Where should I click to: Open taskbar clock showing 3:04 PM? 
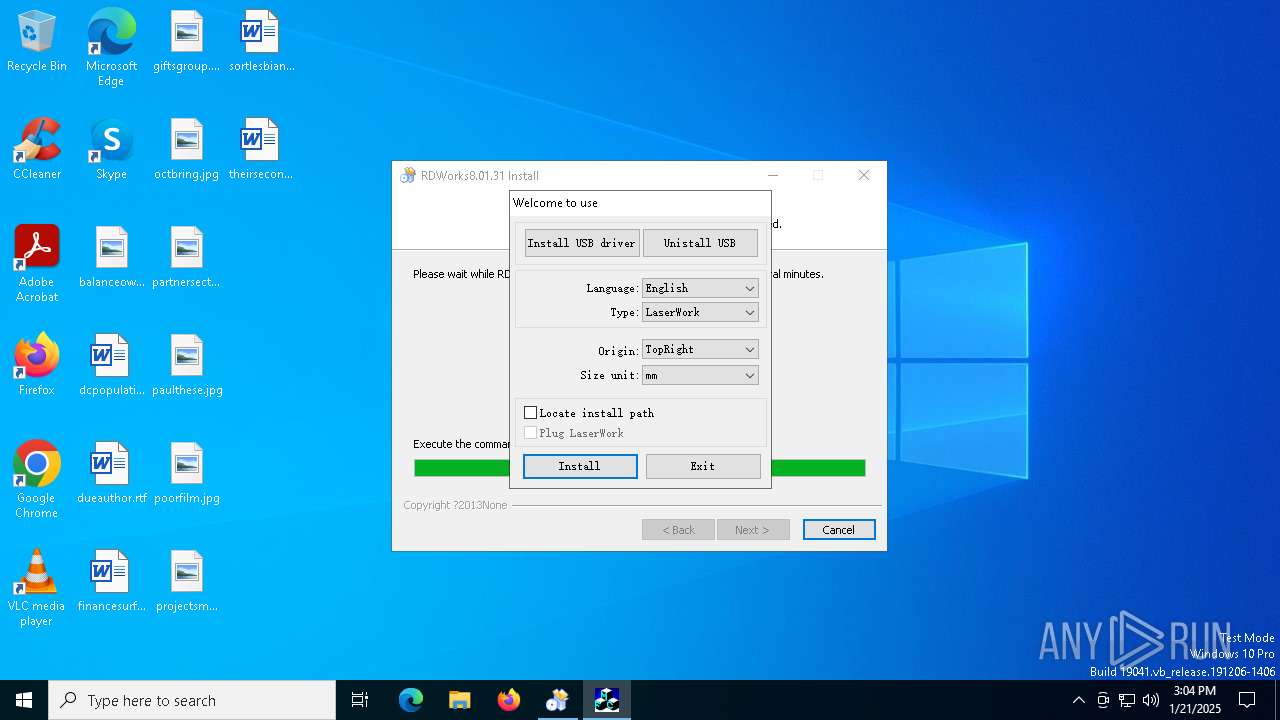tap(1195, 700)
